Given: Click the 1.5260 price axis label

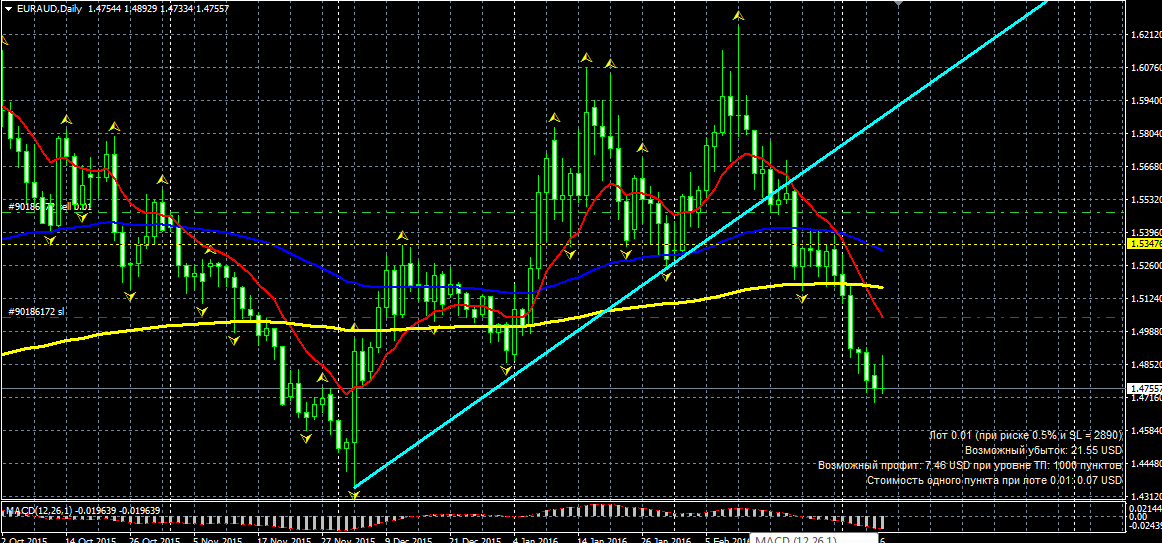Looking at the screenshot, I should (x=1146, y=266).
